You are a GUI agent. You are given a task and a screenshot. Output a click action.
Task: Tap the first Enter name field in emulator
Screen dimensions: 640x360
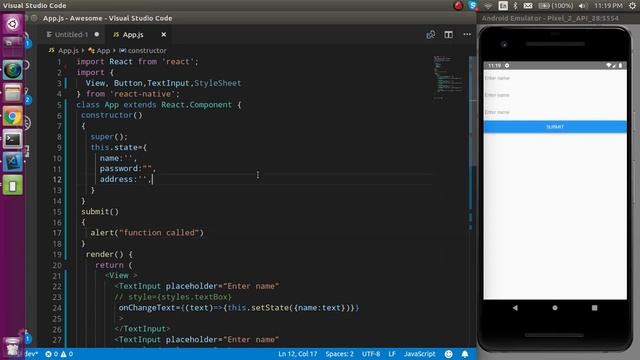pos(555,78)
